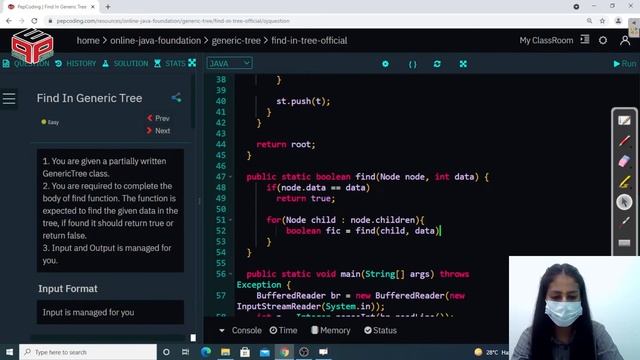Select the red pen annotation tool

(624, 141)
